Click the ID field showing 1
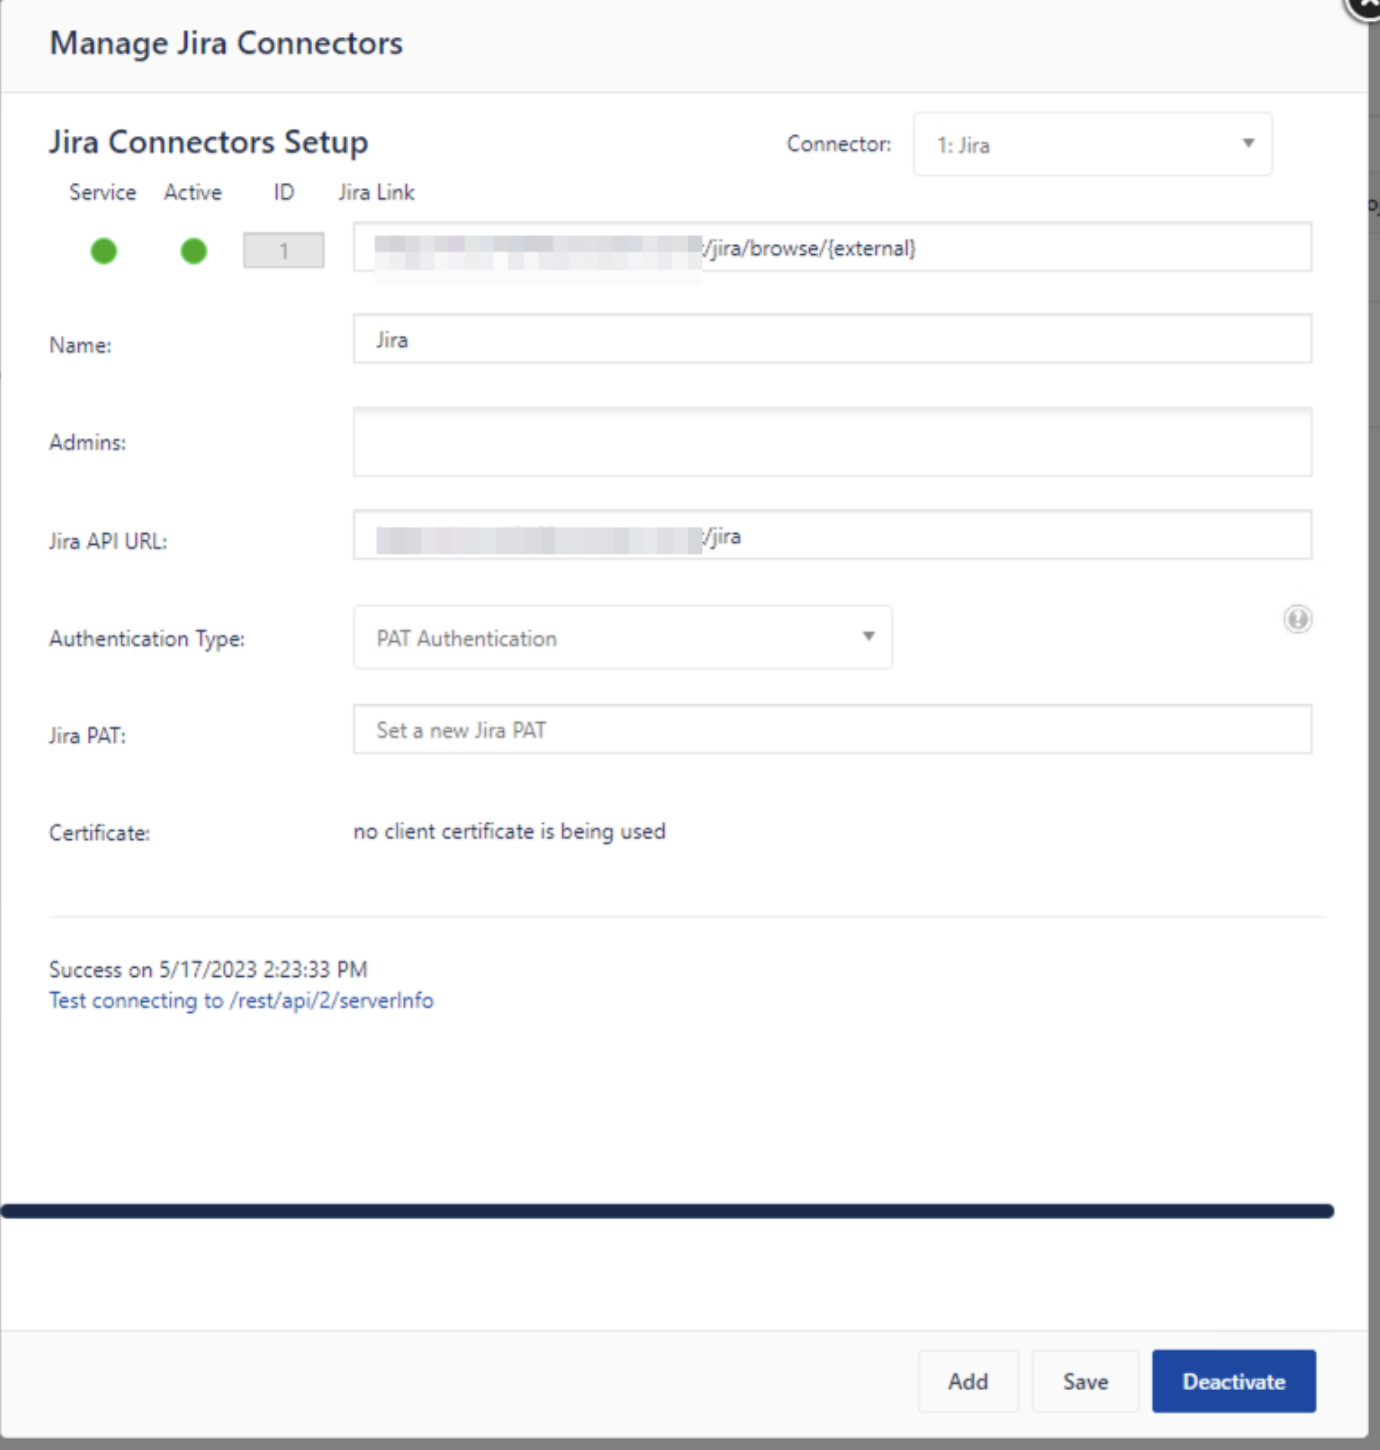Viewport: 1380px width, 1450px height. pyautogui.click(x=284, y=250)
